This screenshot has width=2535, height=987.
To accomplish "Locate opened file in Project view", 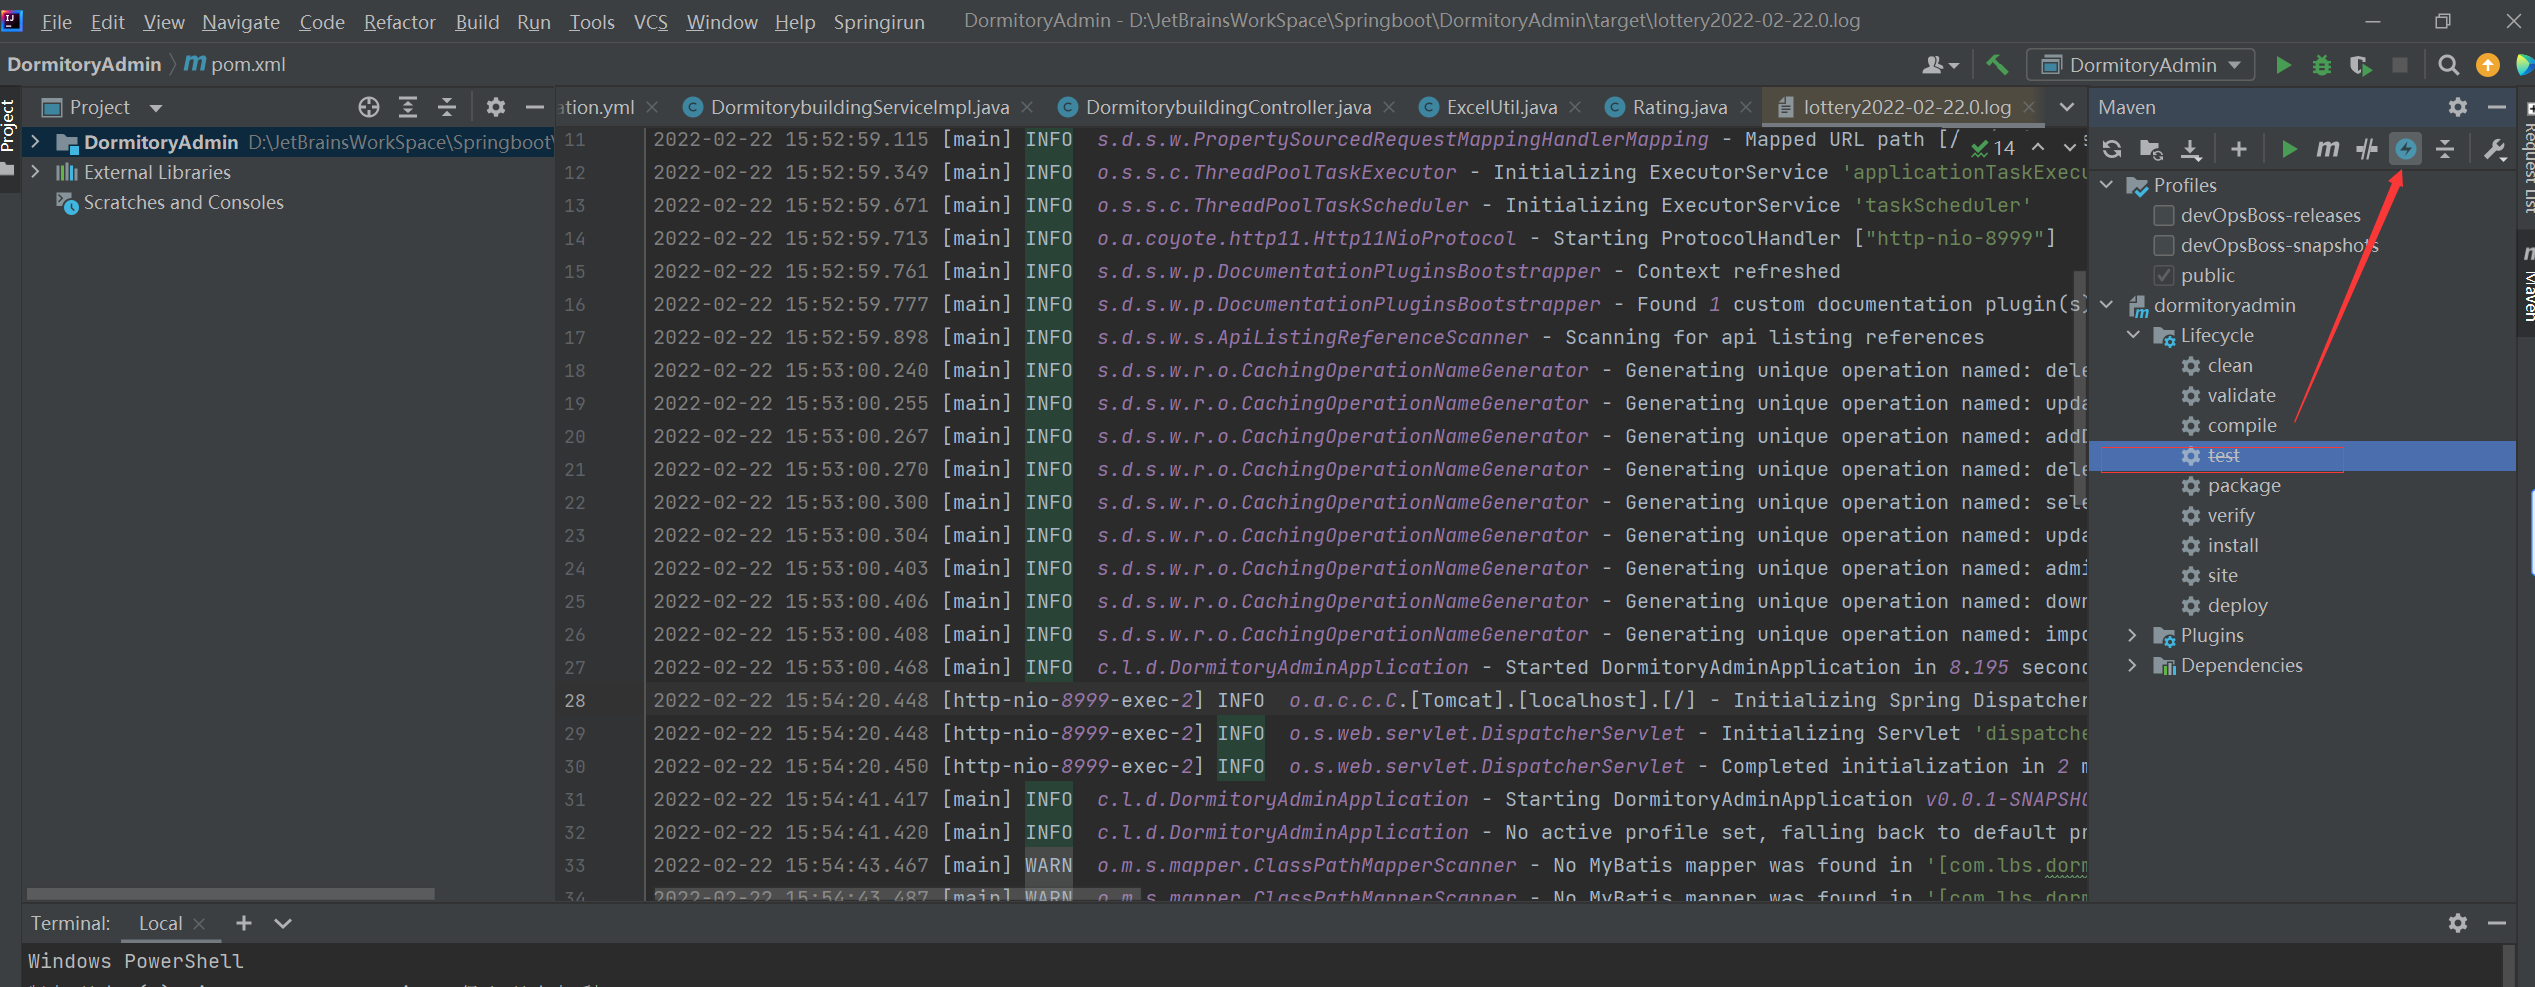I will pos(369,107).
